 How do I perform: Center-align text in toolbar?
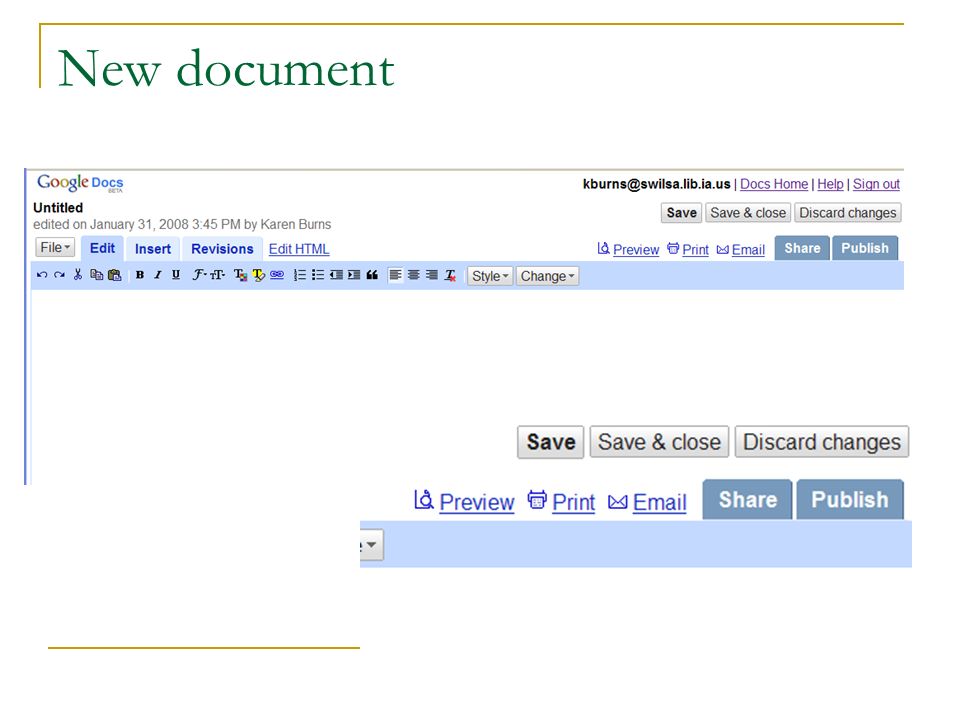click(414, 275)
